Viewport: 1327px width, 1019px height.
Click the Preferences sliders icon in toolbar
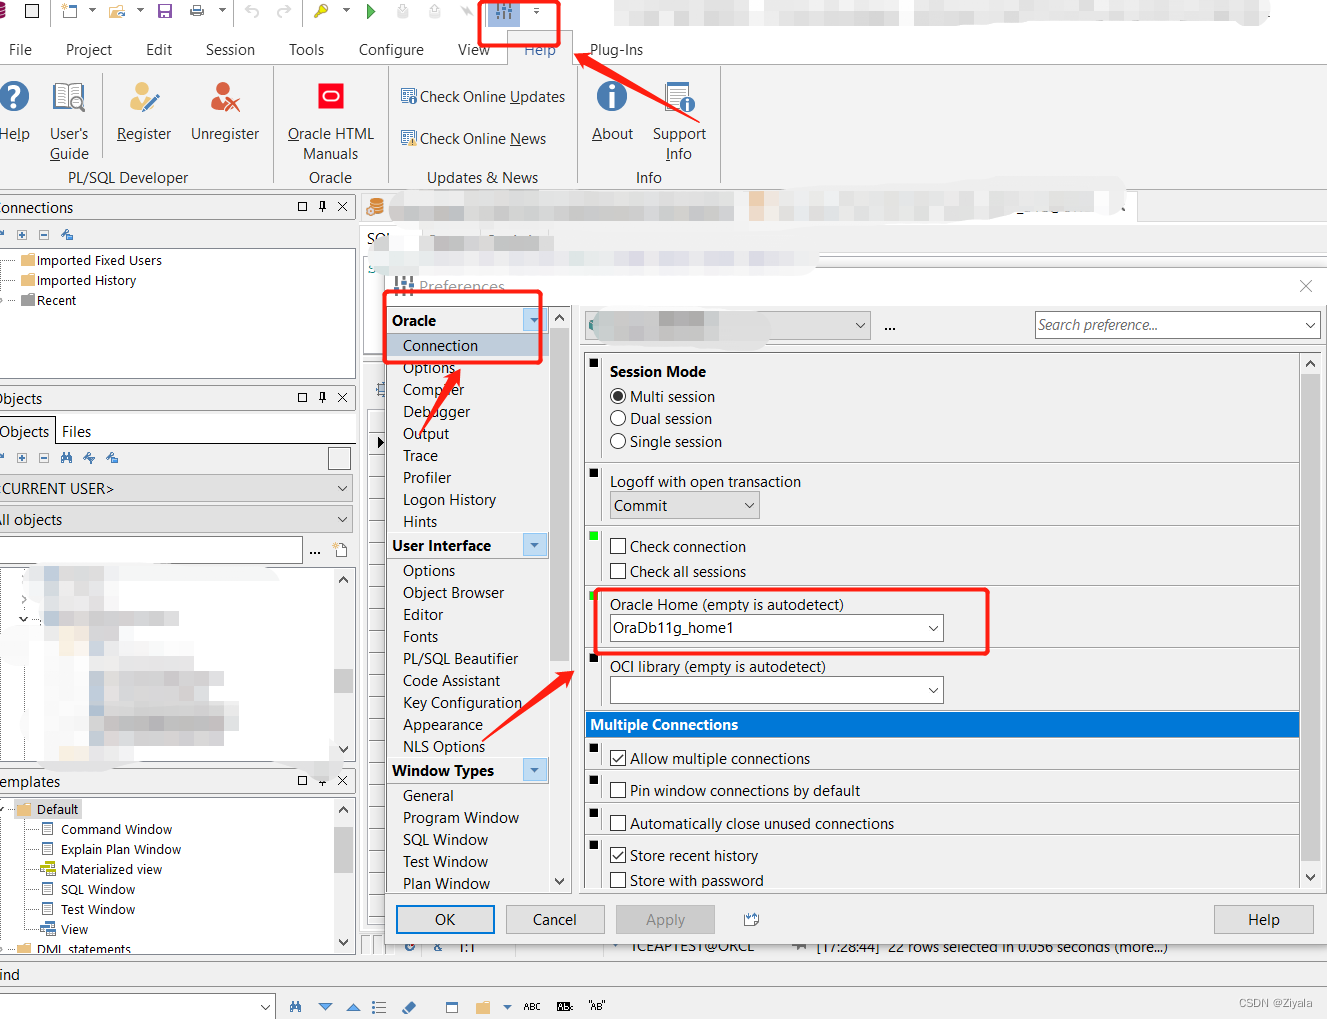point(504,11)
